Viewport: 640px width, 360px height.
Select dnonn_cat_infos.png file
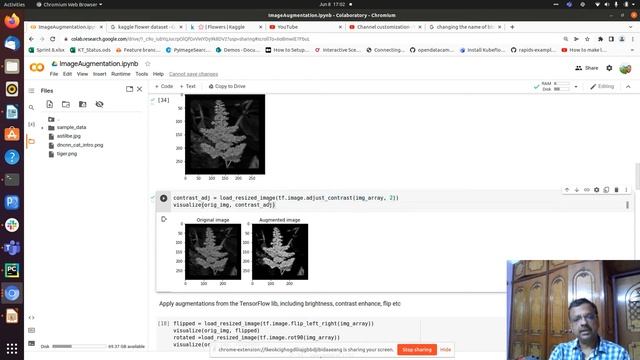[x=80, y=145]
